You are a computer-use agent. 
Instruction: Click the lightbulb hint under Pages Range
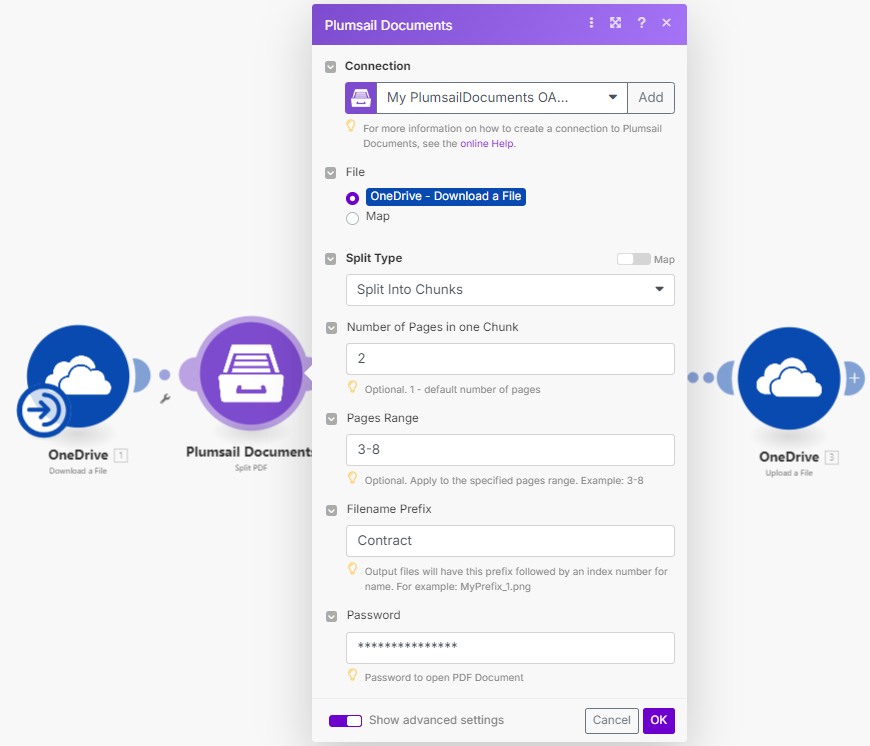(x=352, y=478)
